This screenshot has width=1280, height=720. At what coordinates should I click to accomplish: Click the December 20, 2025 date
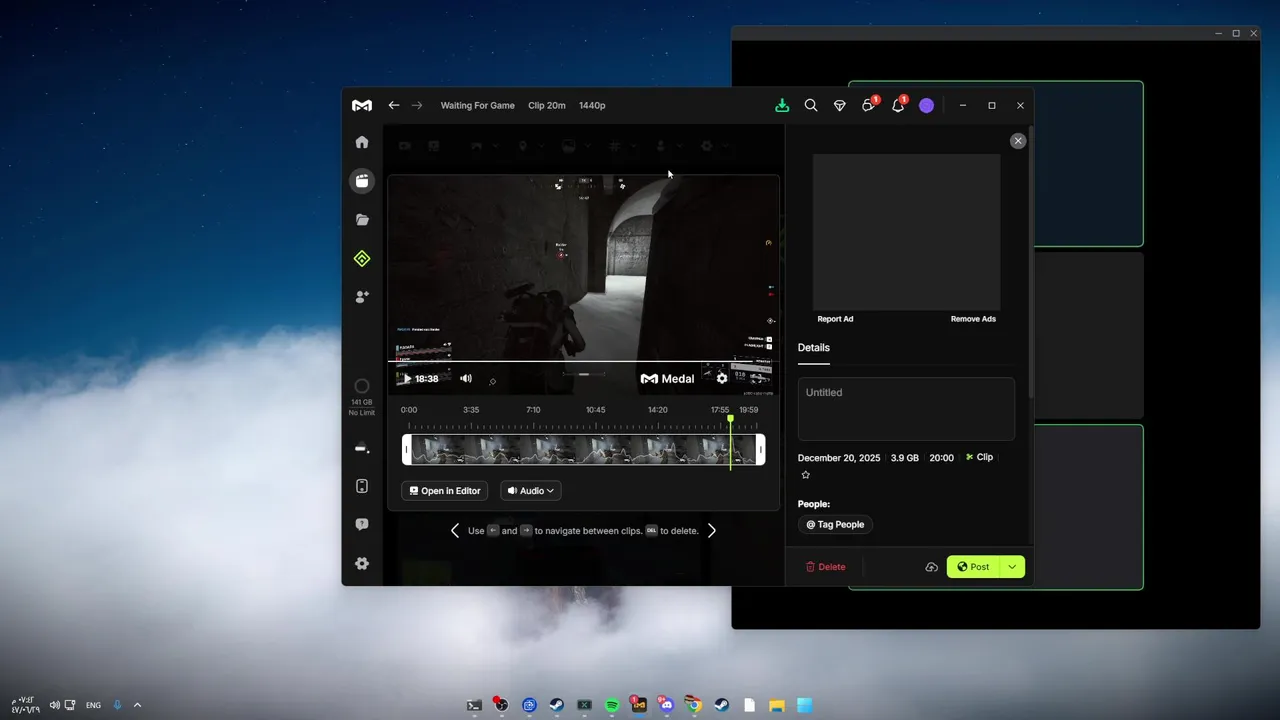(839, 458)
